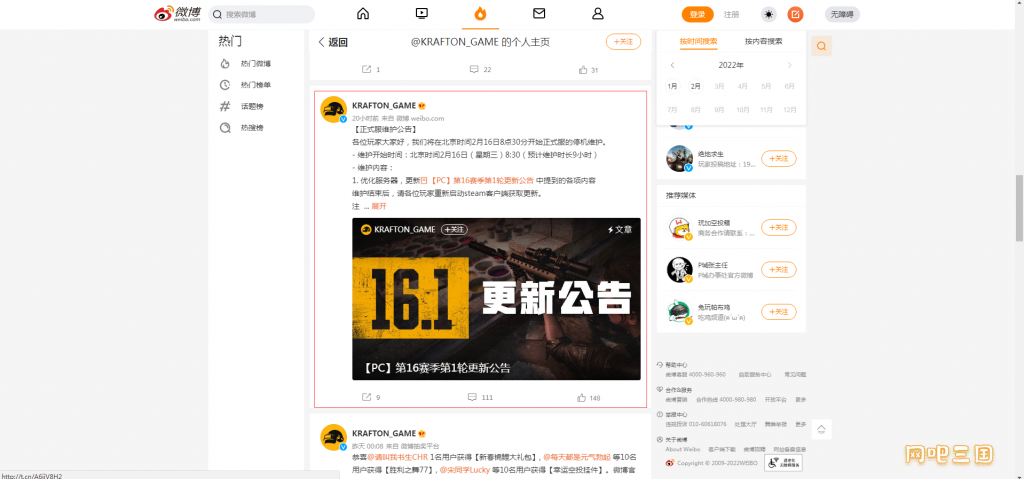
Task: Open 常见问题 footer link
Action: point(795,375)
